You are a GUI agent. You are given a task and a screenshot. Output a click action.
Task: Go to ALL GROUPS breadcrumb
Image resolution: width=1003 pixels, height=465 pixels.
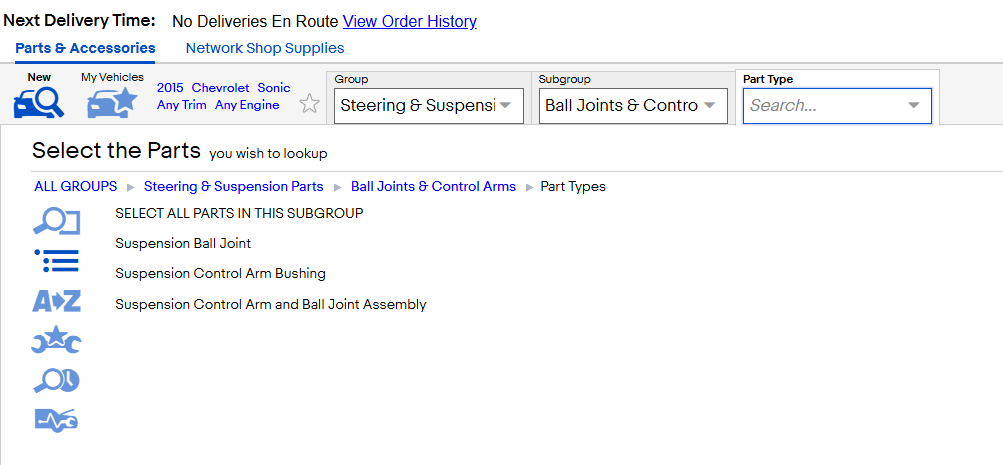pos(75,186)
